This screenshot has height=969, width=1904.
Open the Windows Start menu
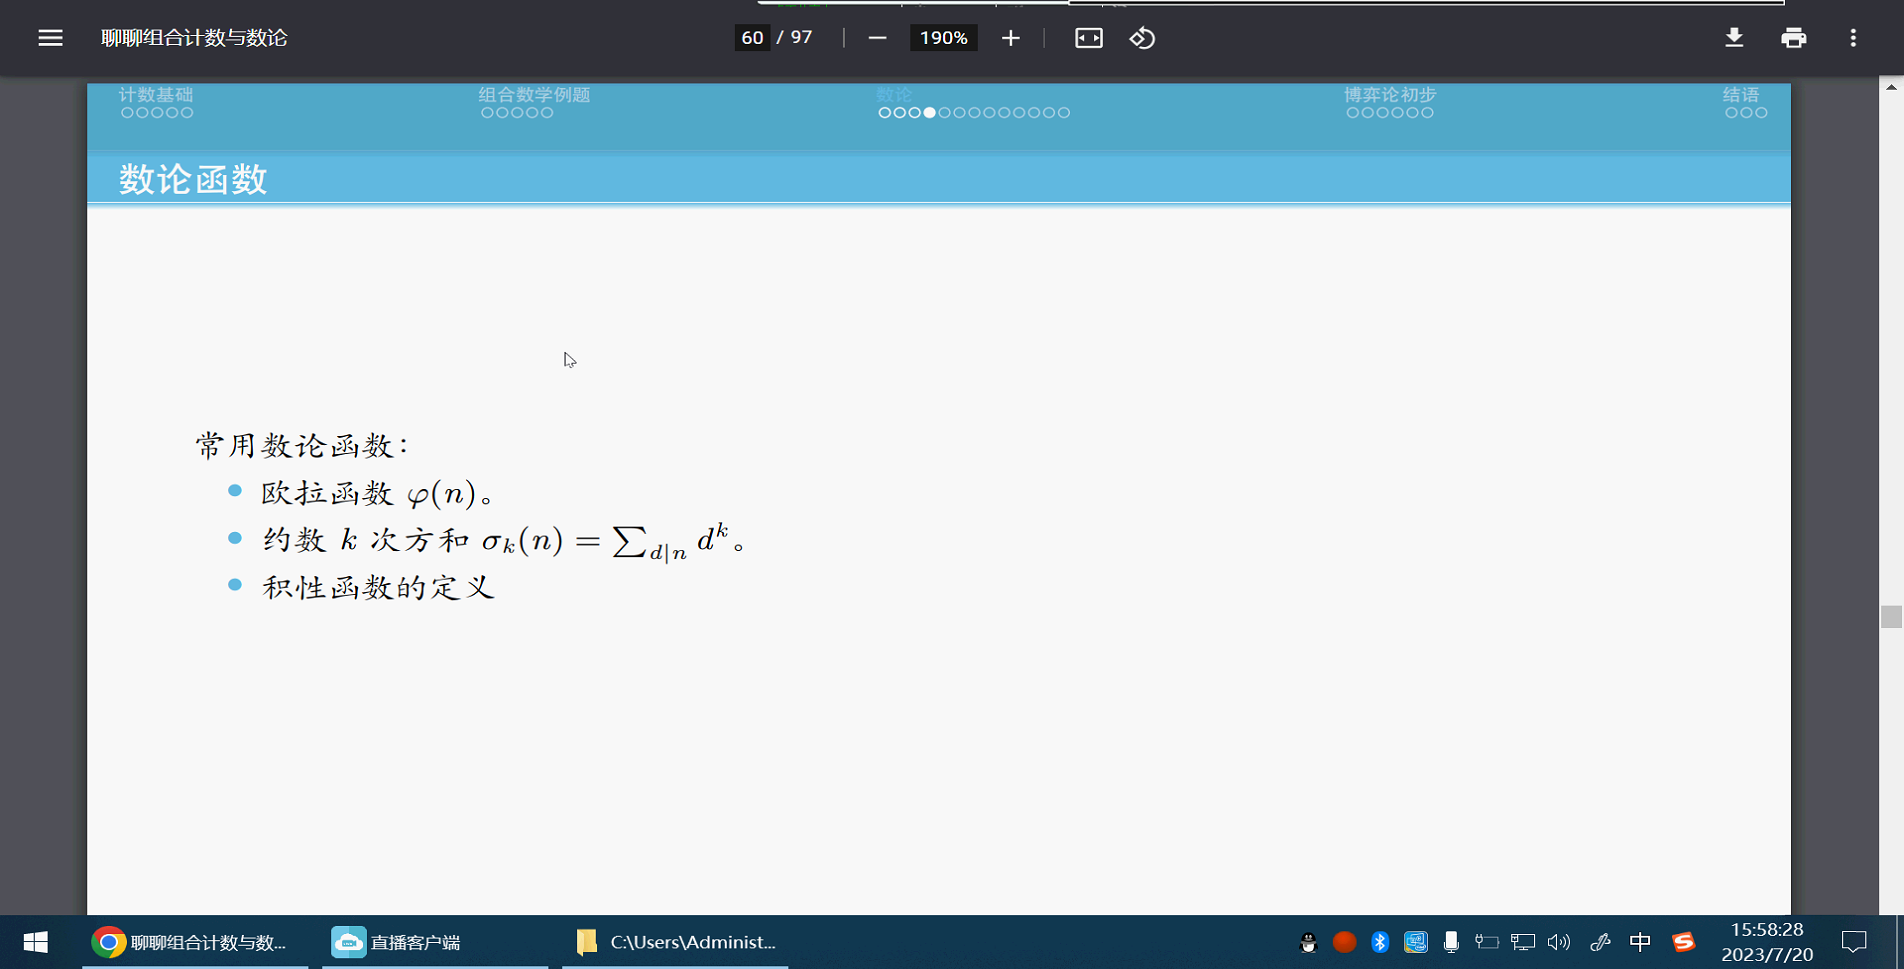[x=36, y=942]
